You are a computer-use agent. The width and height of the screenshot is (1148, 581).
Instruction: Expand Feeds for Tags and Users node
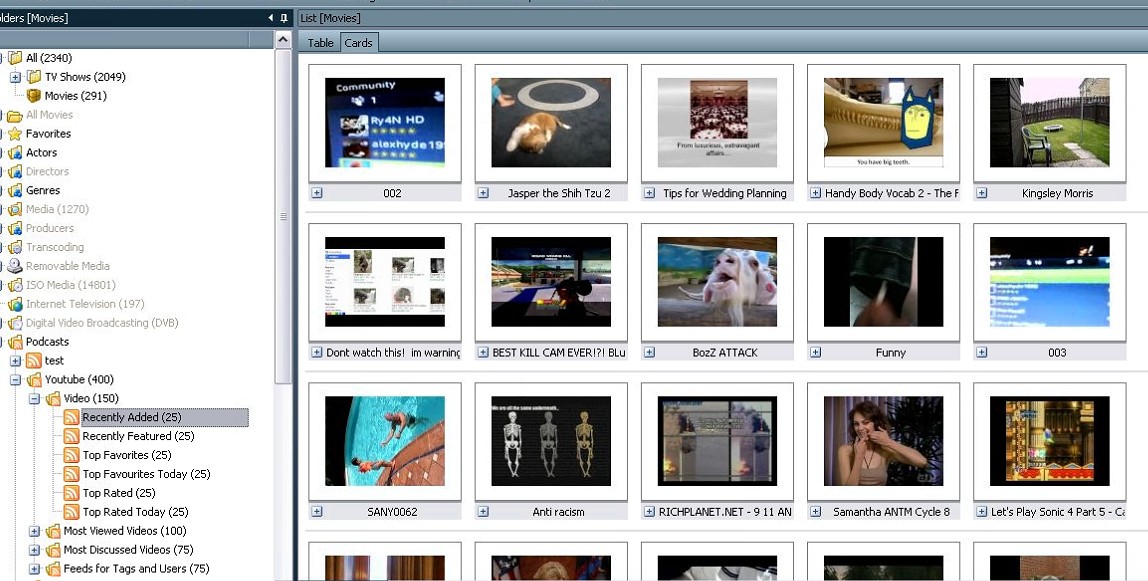coord(34,569)
